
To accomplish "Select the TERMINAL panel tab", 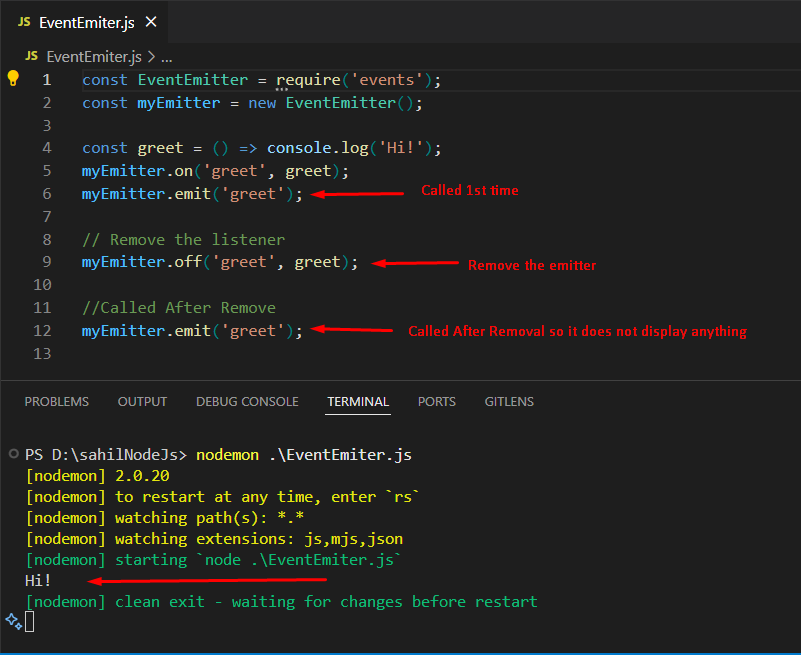I will point(358,401).
